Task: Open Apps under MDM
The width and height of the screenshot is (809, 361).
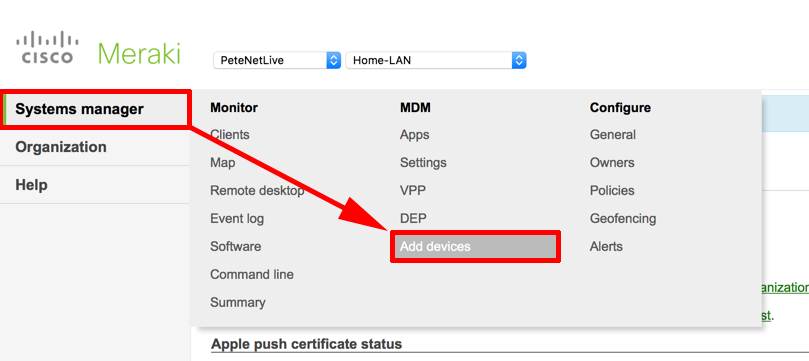Action: coord(414,135)
